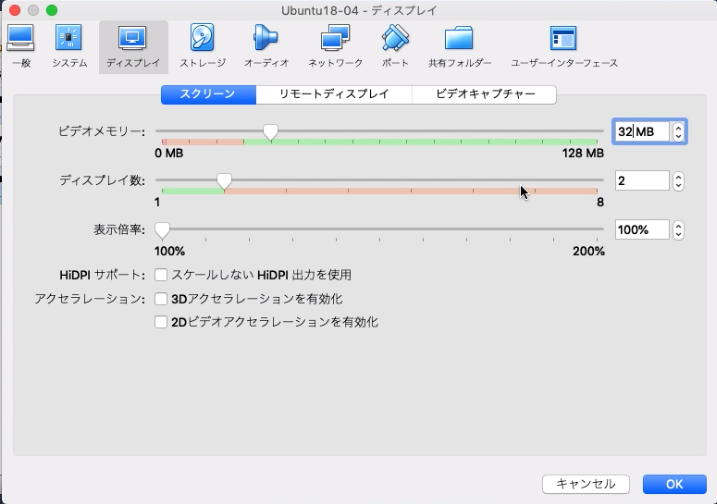
Task: Increase scale factor with stepper up arrow
Action: [679, 225]
